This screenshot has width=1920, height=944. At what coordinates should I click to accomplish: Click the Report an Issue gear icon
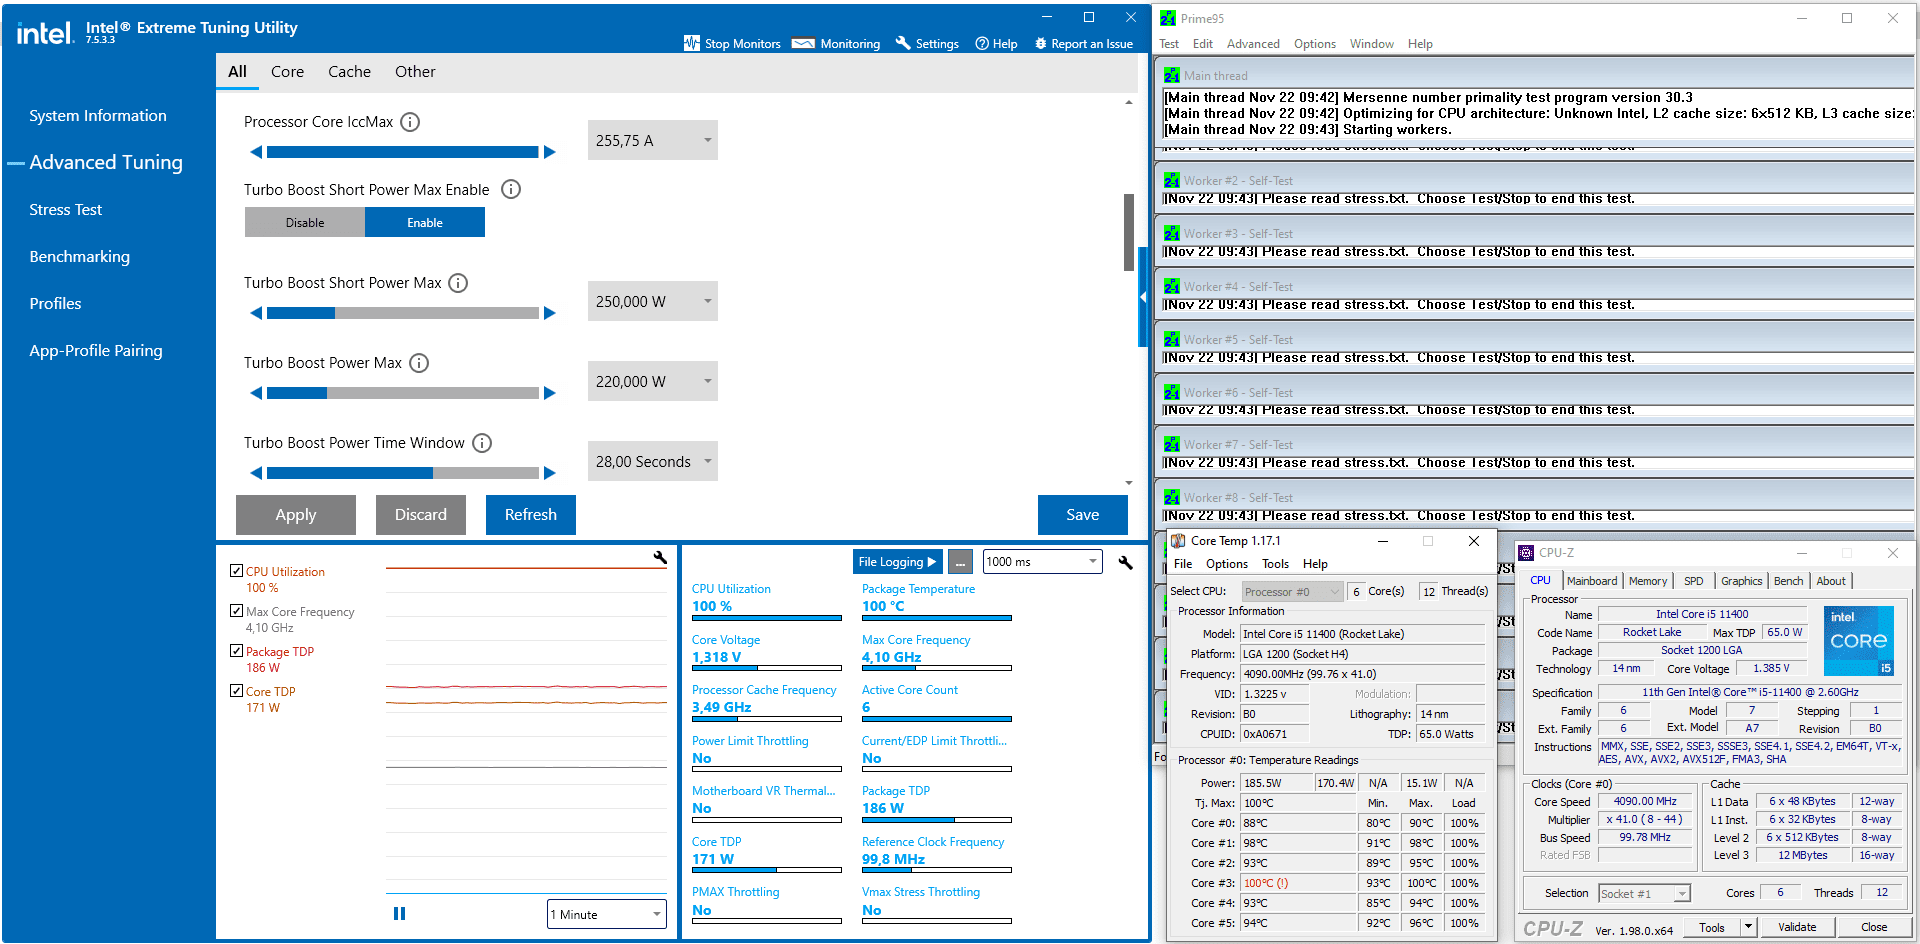pos(1040,44)
